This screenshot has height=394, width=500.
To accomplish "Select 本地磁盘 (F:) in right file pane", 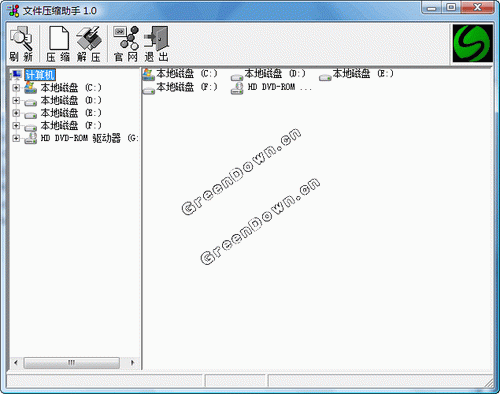I will tap(180, 88).
